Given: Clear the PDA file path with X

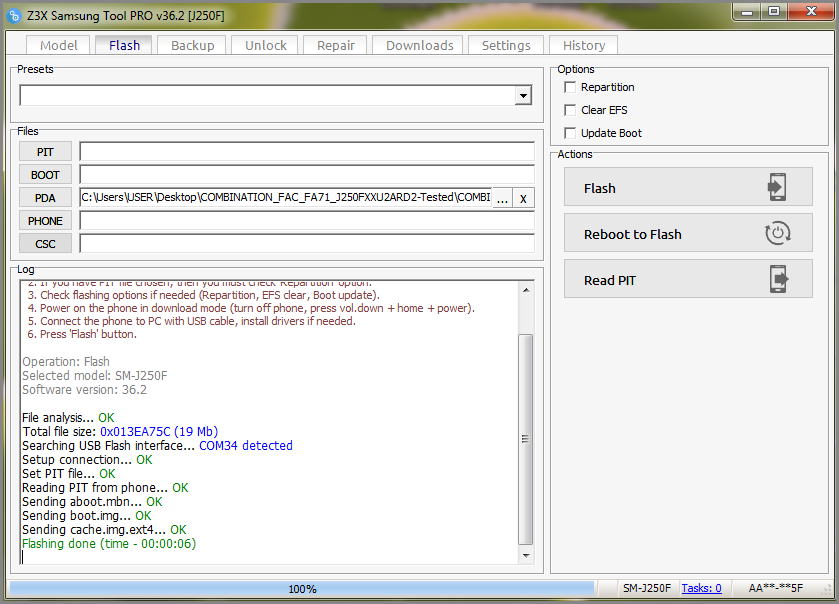Looking at the screenshot, I should tap(523, 198).
